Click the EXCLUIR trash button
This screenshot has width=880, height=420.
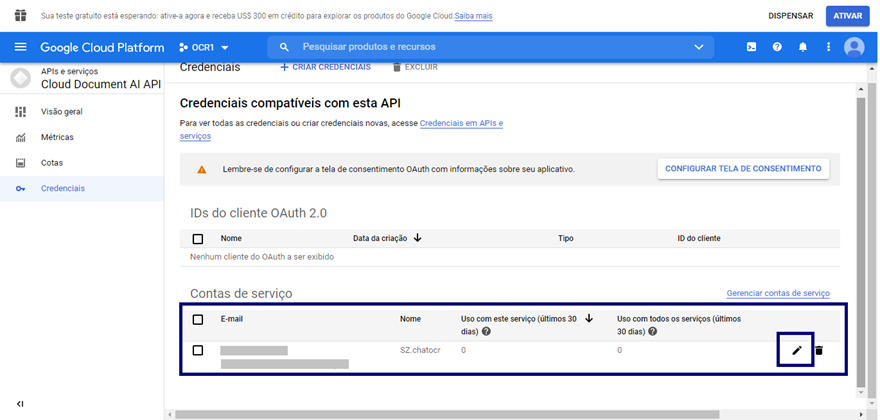415,67
